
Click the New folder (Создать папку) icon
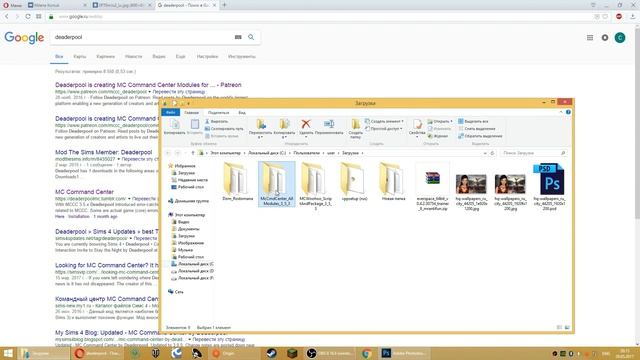click(356, 128)
